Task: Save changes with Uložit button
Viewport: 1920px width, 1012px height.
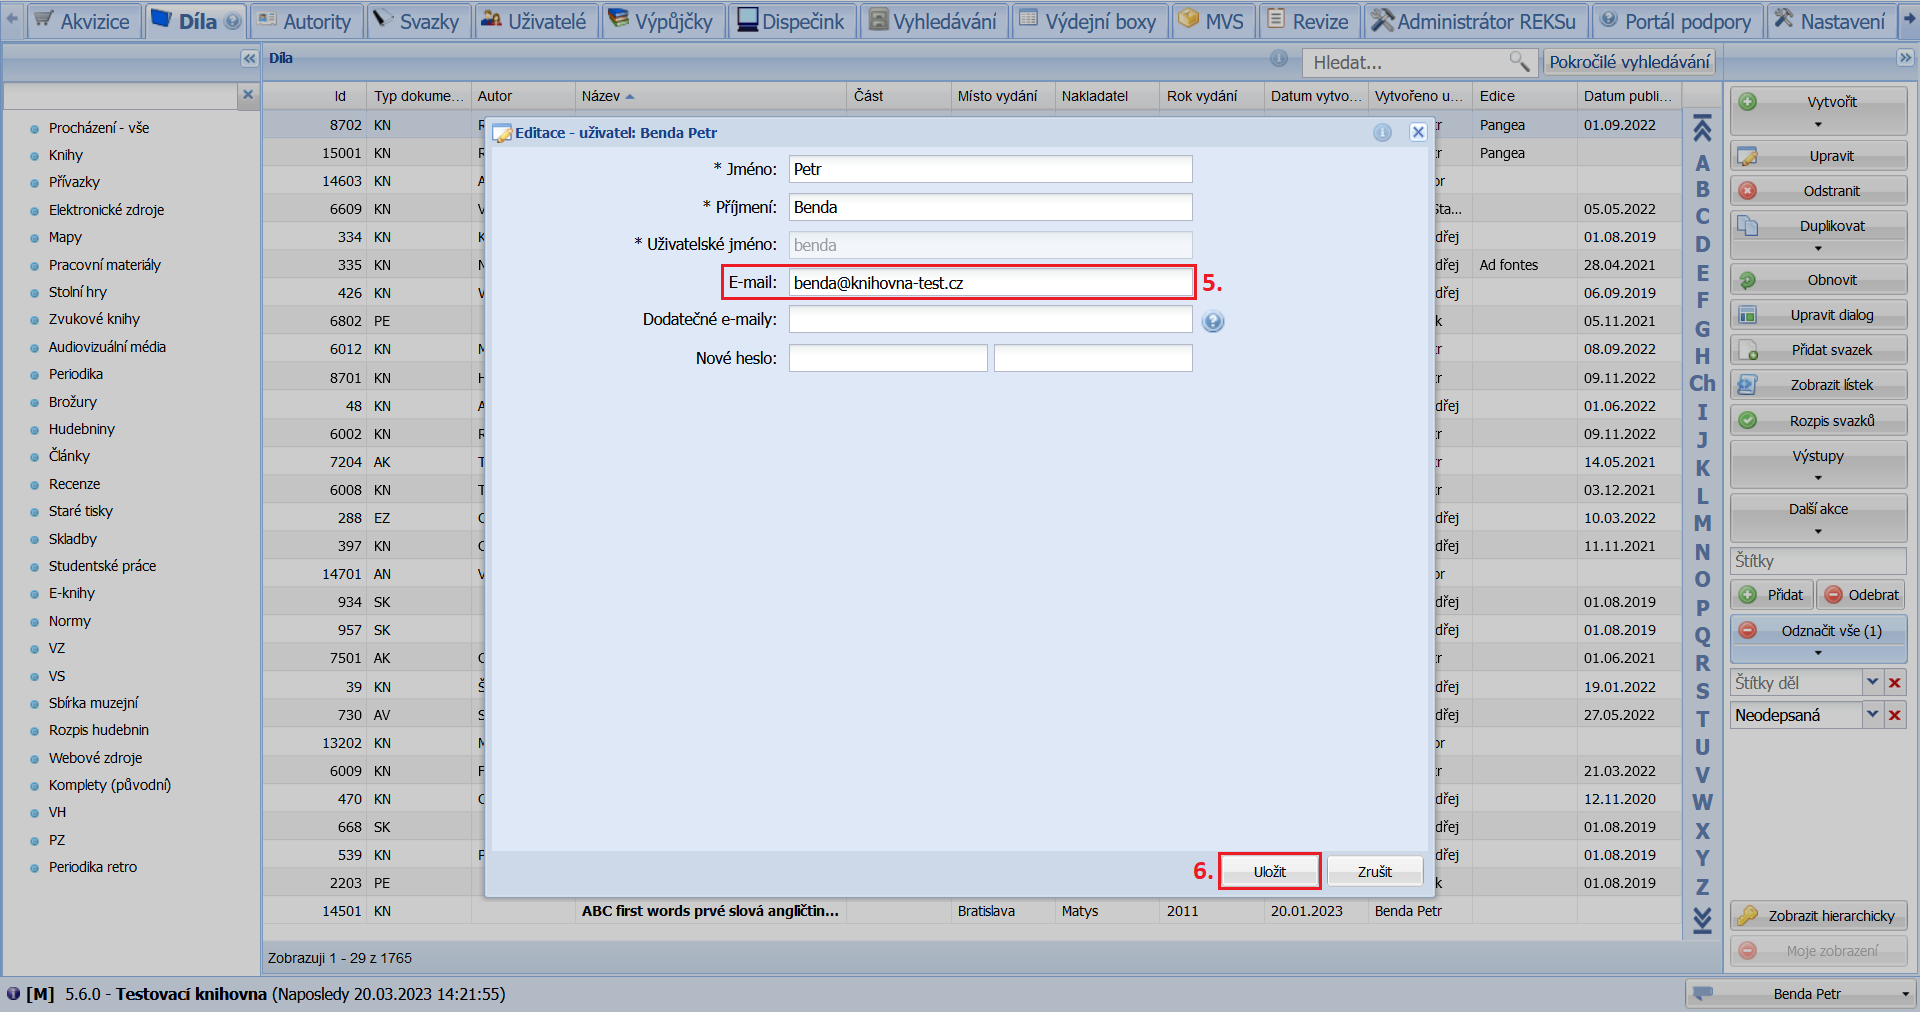Action: (1270, 872)
